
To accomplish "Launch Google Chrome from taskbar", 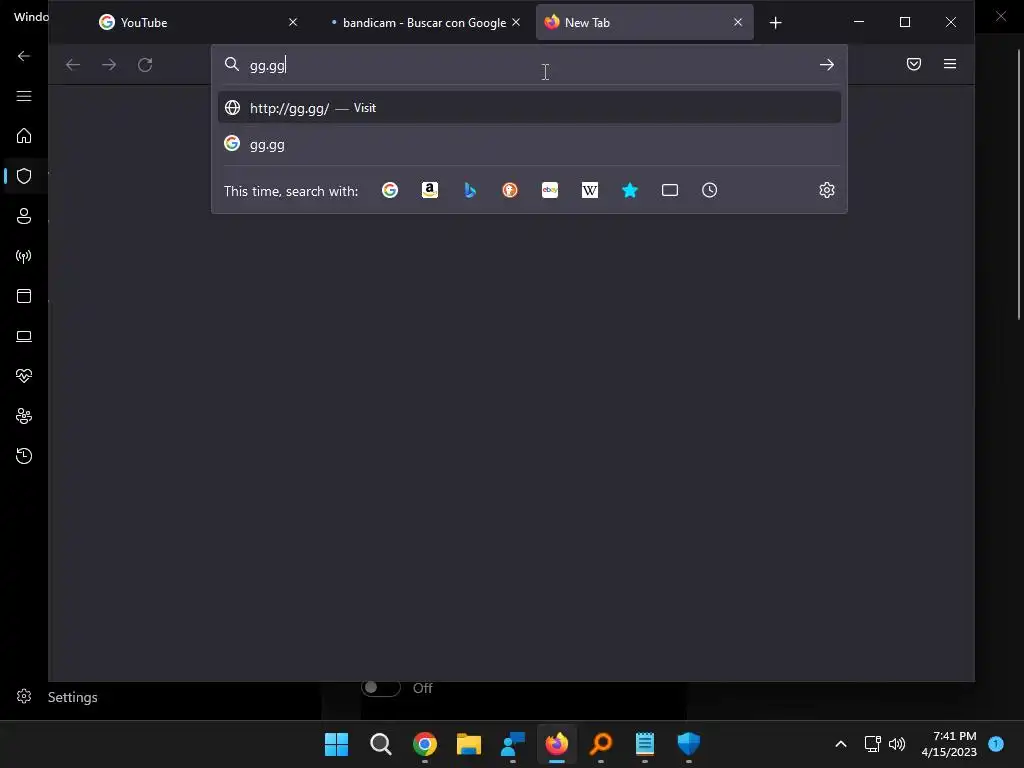I will pos(424,744).
